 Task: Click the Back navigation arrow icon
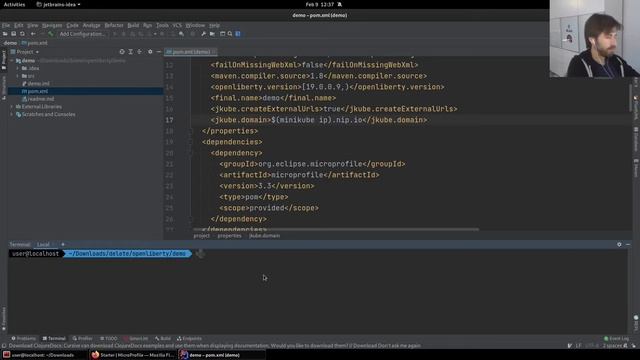coord(33,34)
